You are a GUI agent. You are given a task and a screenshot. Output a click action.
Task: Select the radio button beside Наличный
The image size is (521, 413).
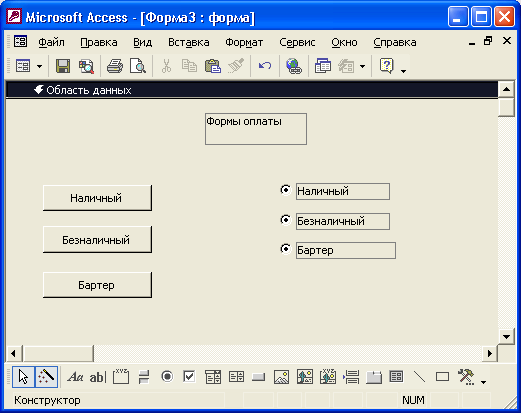pyautogui.click(x=285, y=190)
